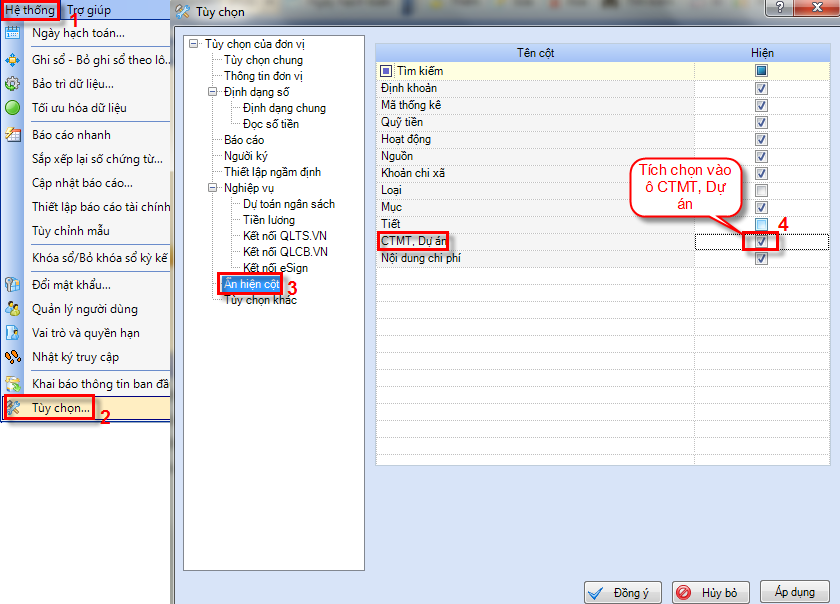Click the tools icon in Tùy chọn dialog title
Viewport: 840px width, 604px height.
[183, 11]
